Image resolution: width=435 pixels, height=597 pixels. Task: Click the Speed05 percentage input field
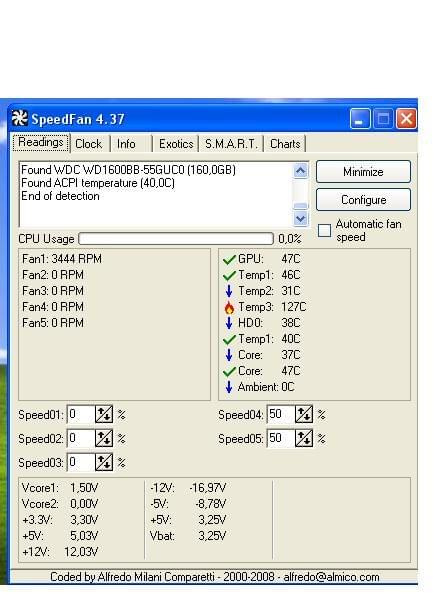pyautogui.click(x=281, y=438)
